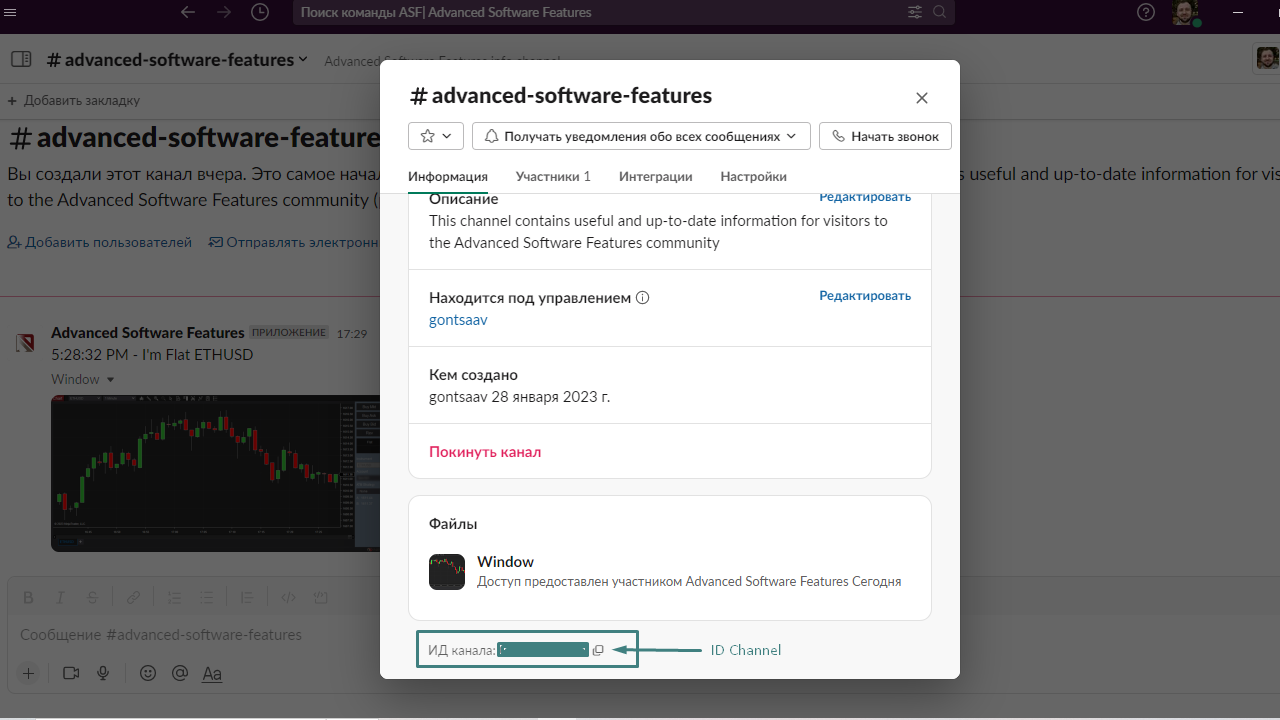This screenshot has height=720, width=1280.
Task: Open recent history with the clock icon
Action: 260,13
